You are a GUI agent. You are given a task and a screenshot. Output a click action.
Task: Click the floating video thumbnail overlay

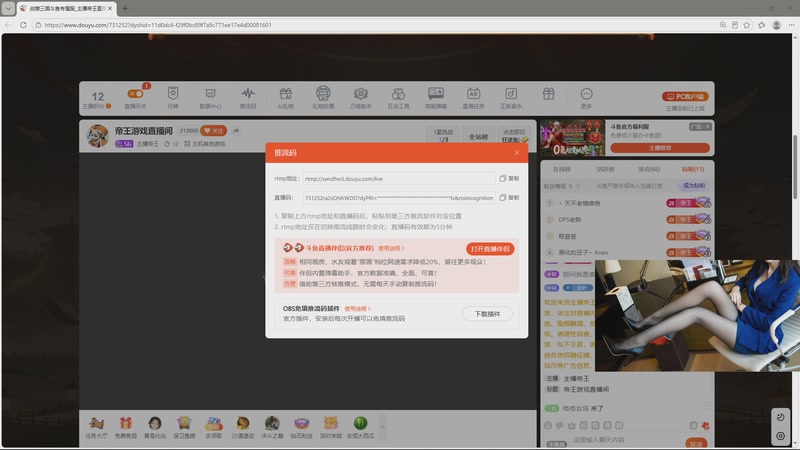pos(697,315)
